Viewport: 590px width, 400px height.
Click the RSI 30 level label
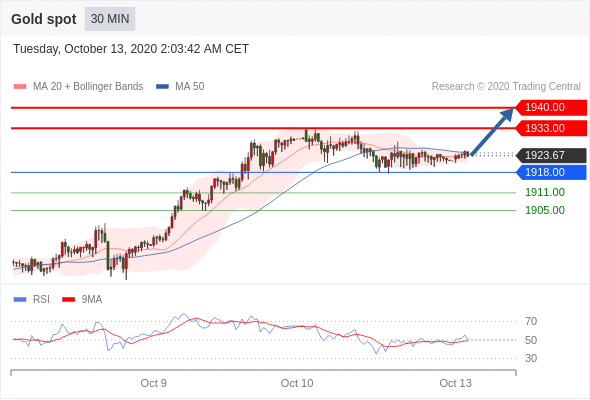[531, 358]
